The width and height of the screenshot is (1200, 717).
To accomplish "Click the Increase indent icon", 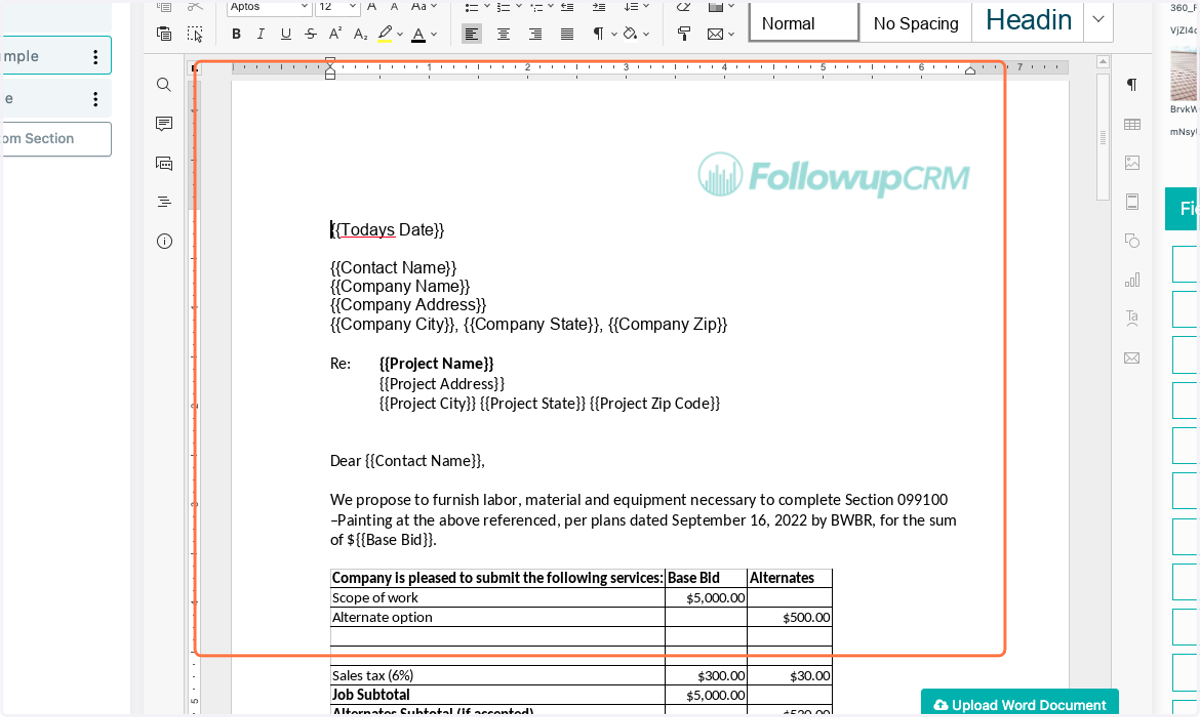I will coord(599,7).
